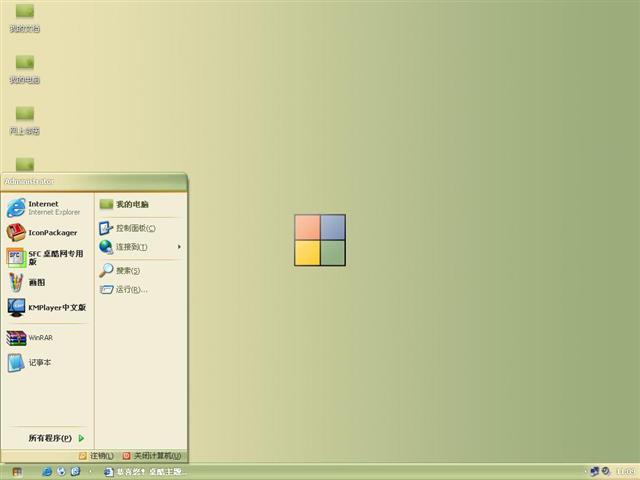Click the 画图 paint brushes cup icon
640x480 pixels.
coord(16,282)
